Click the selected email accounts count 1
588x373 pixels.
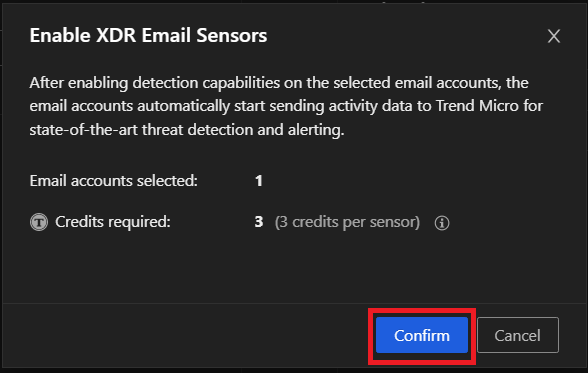pos(259,181)
